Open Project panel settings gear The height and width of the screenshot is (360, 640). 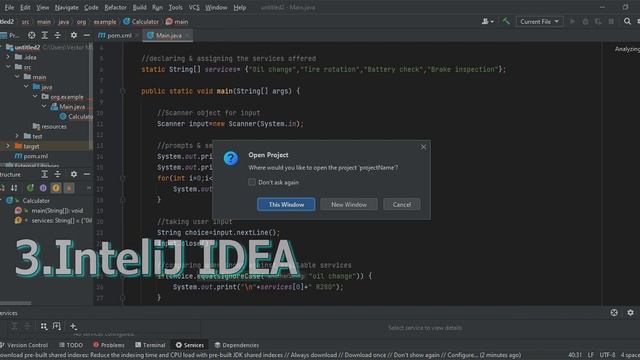point(73,36)
